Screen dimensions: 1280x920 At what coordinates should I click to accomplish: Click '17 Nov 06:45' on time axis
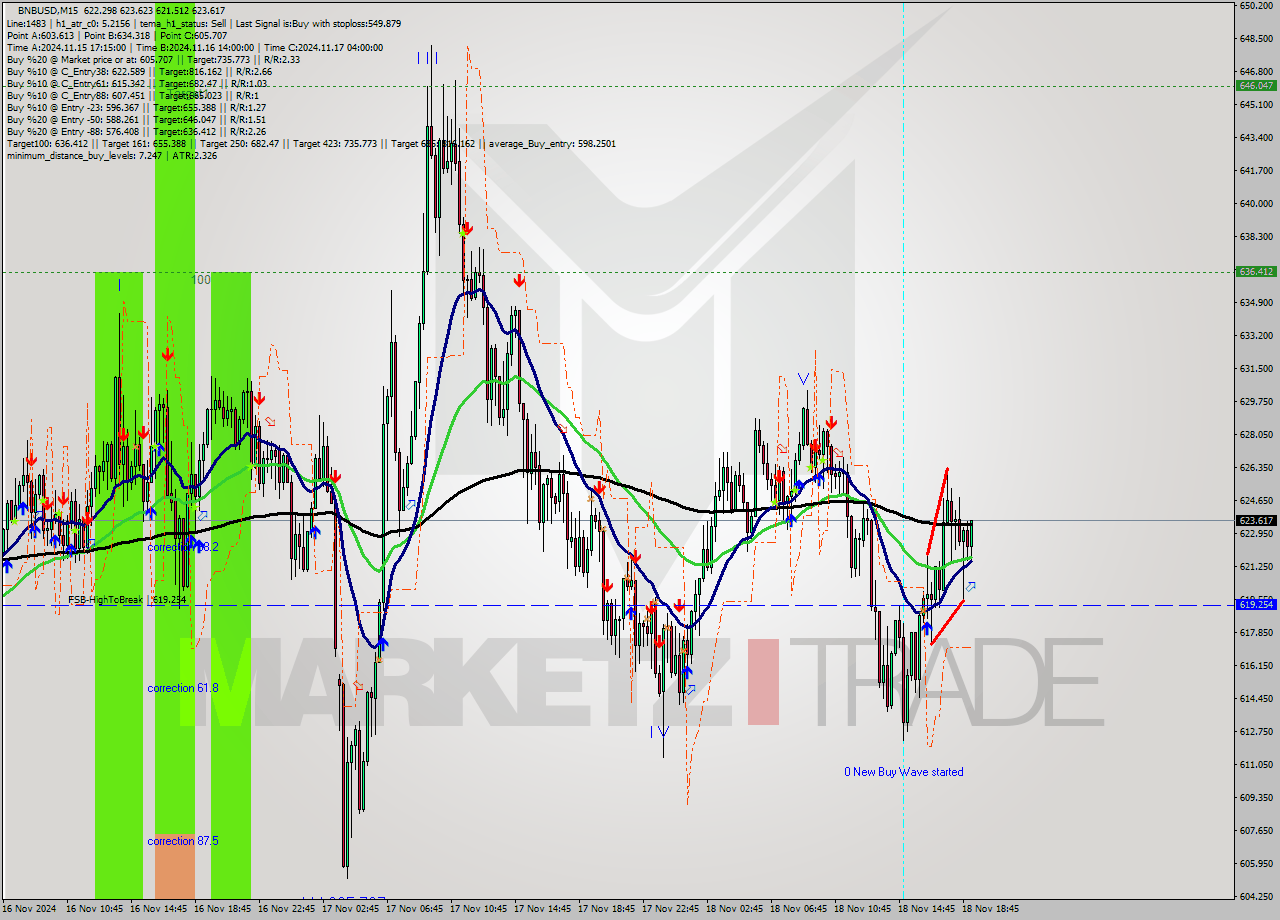(414, 909)
